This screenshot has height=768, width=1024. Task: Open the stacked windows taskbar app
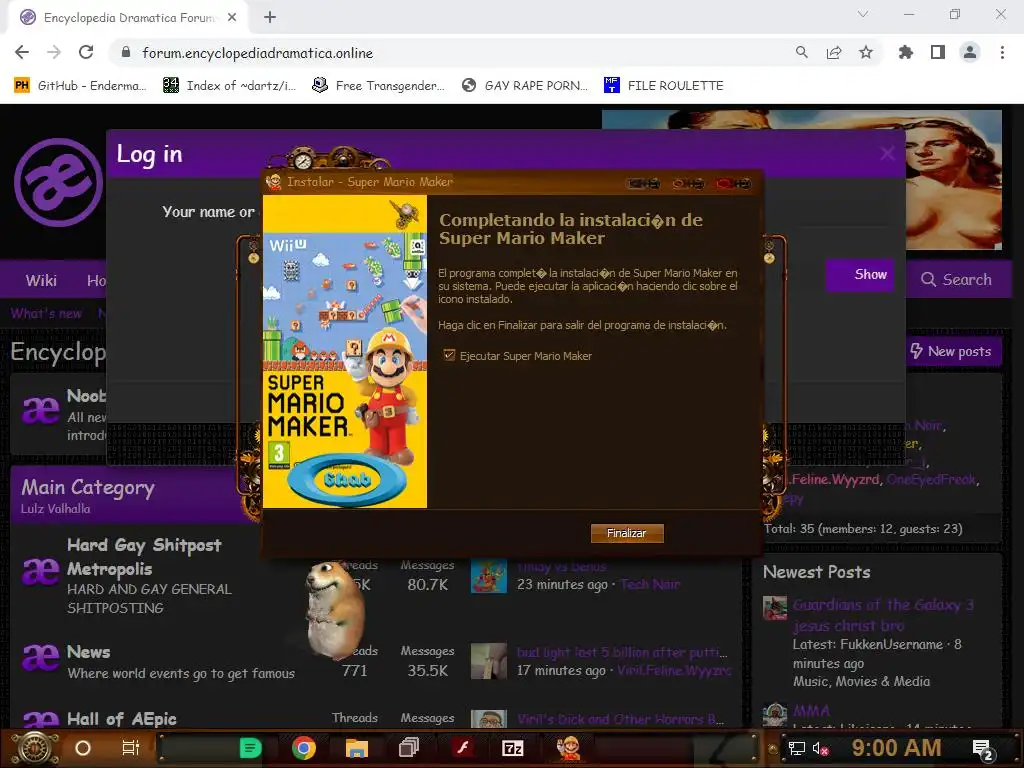[x=409, y=748]
